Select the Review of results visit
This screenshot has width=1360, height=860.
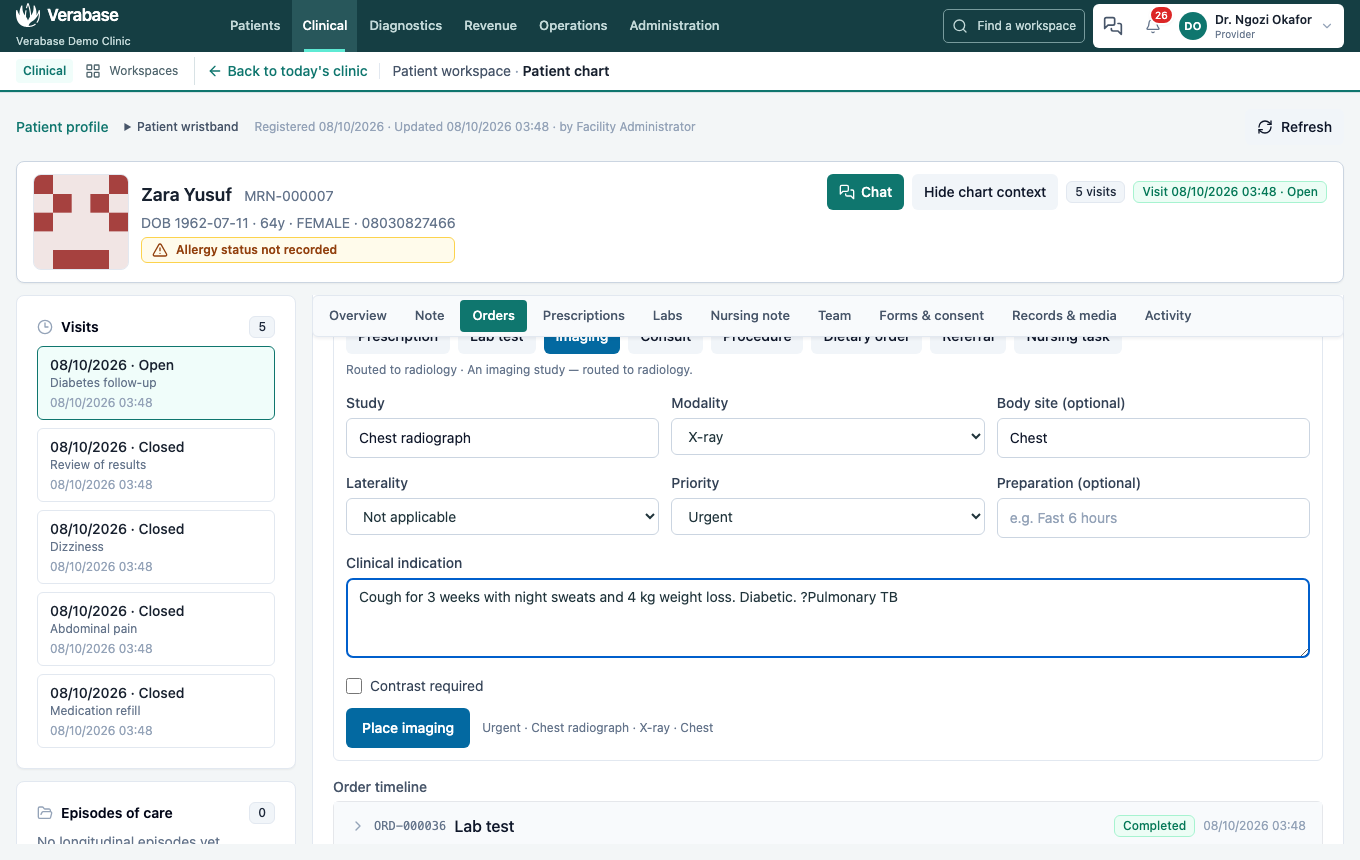pos(156,465)
